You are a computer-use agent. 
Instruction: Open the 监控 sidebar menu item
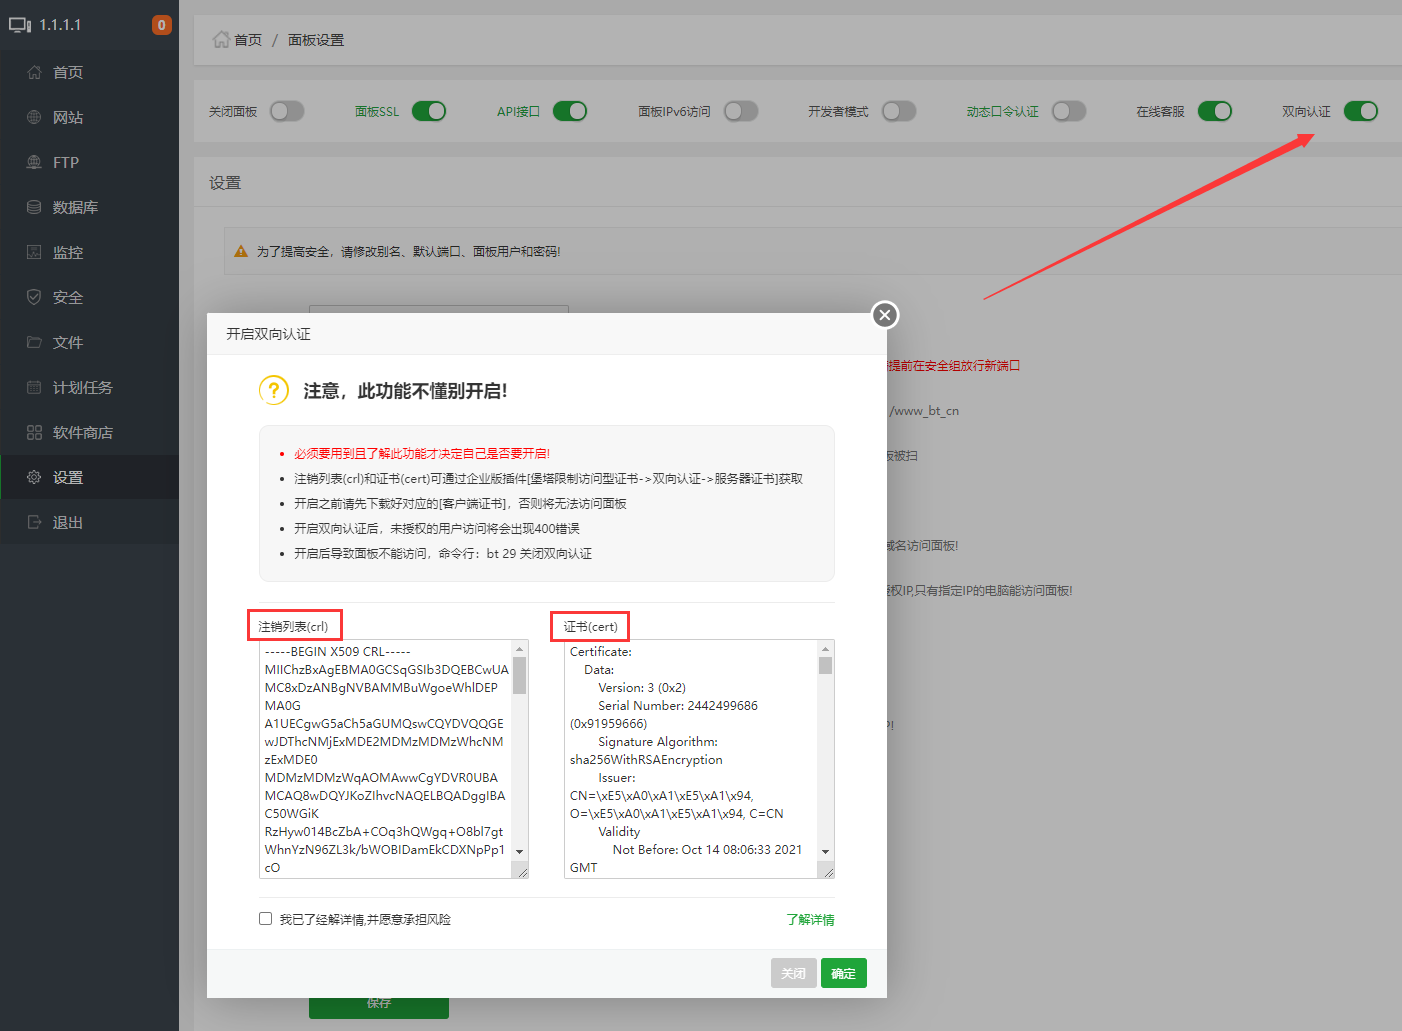click(x=90, y=252)
